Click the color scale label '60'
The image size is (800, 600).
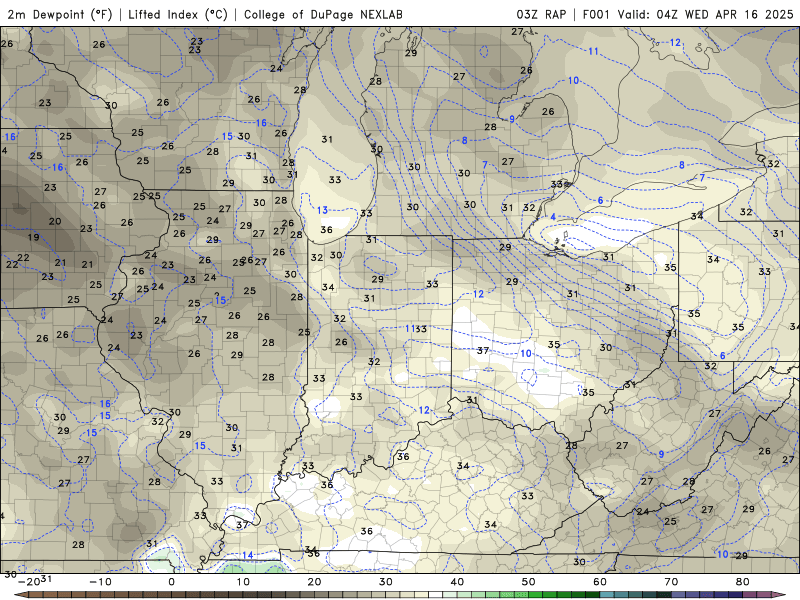[600, 582]
